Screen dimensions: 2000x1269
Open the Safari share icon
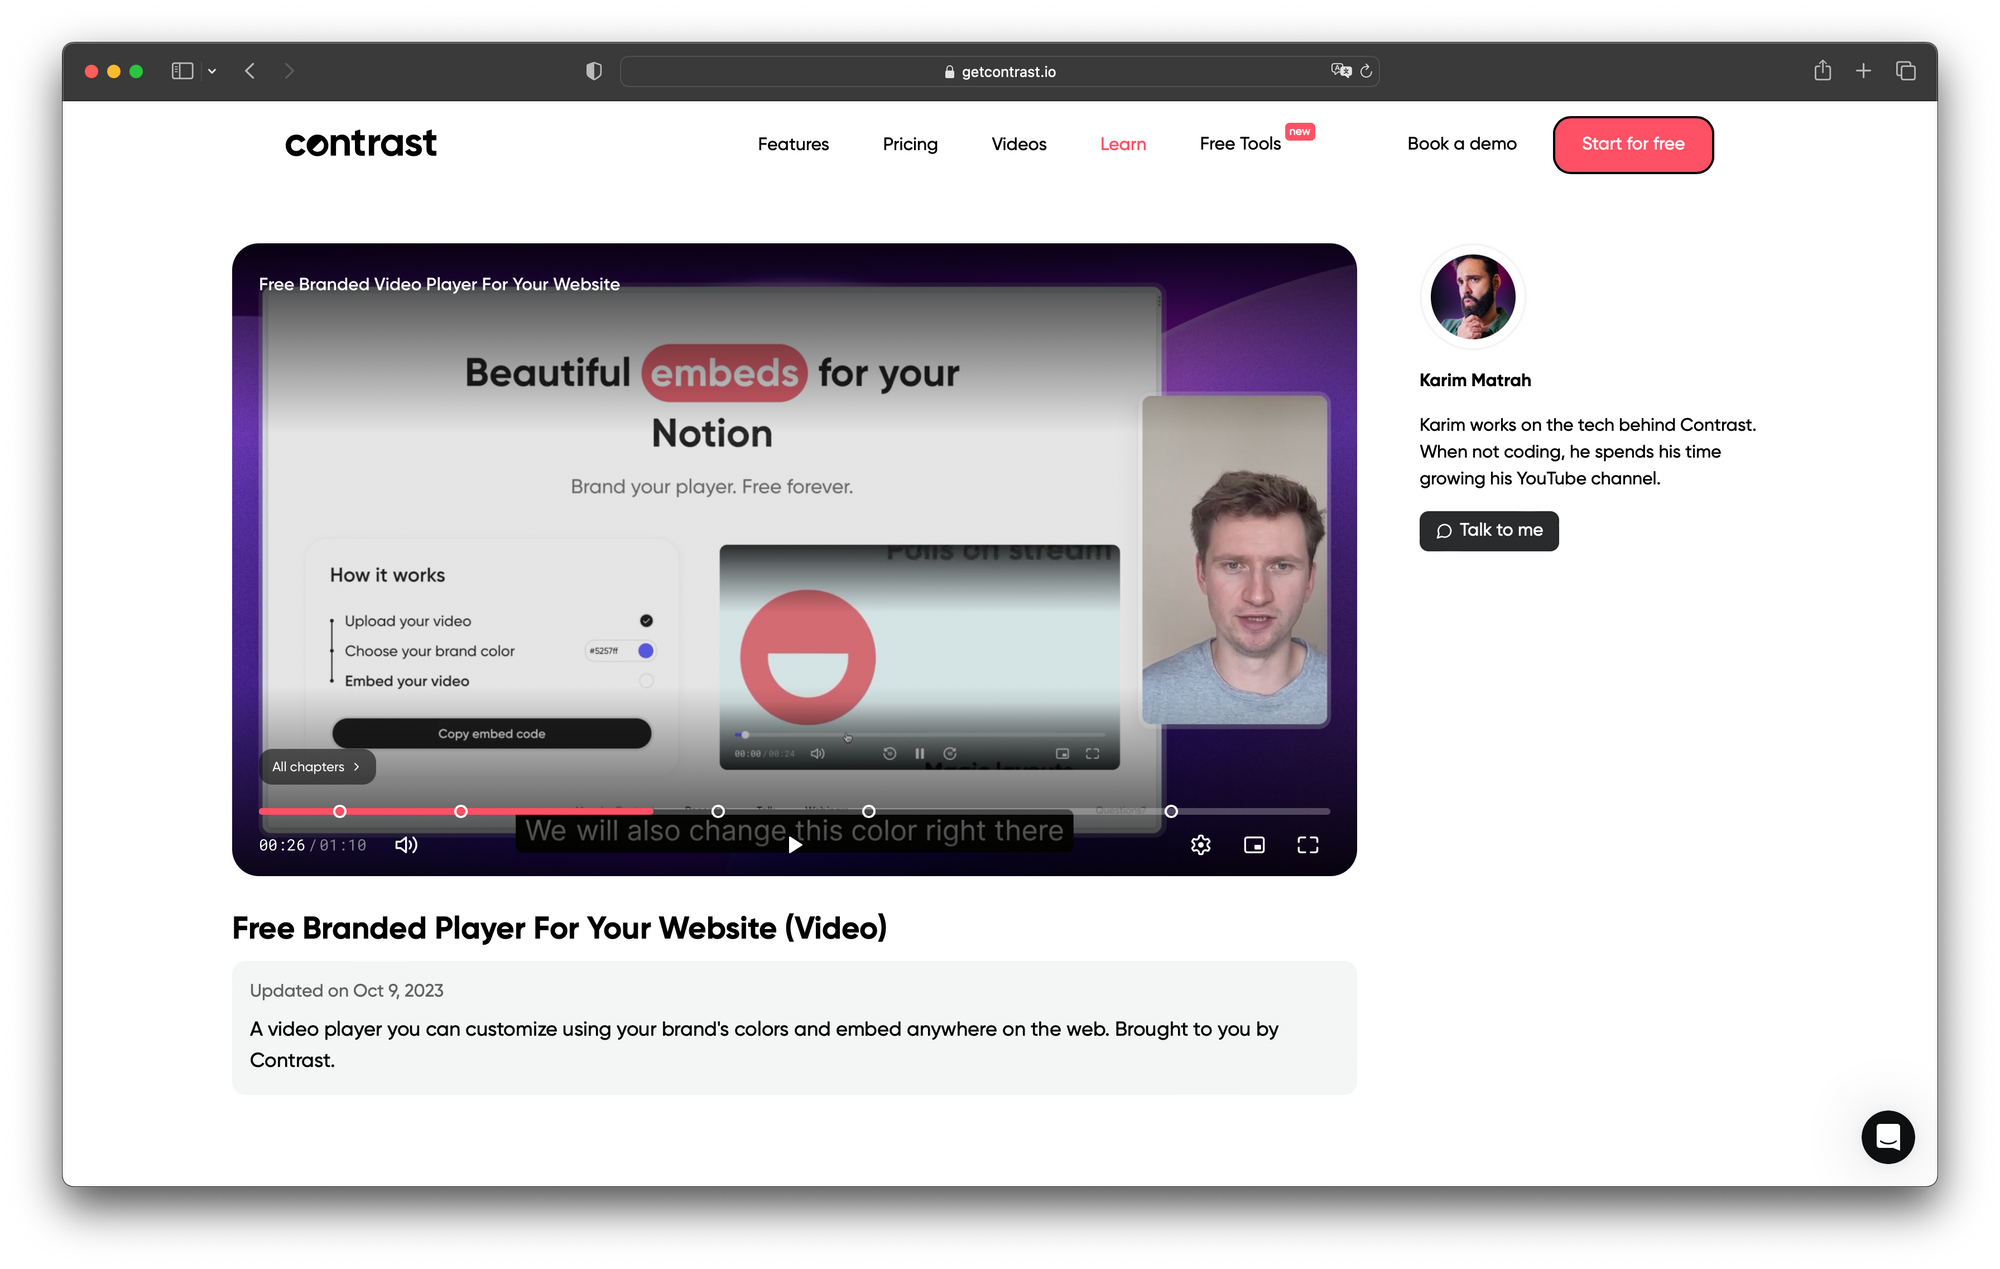coord(1823,70)
